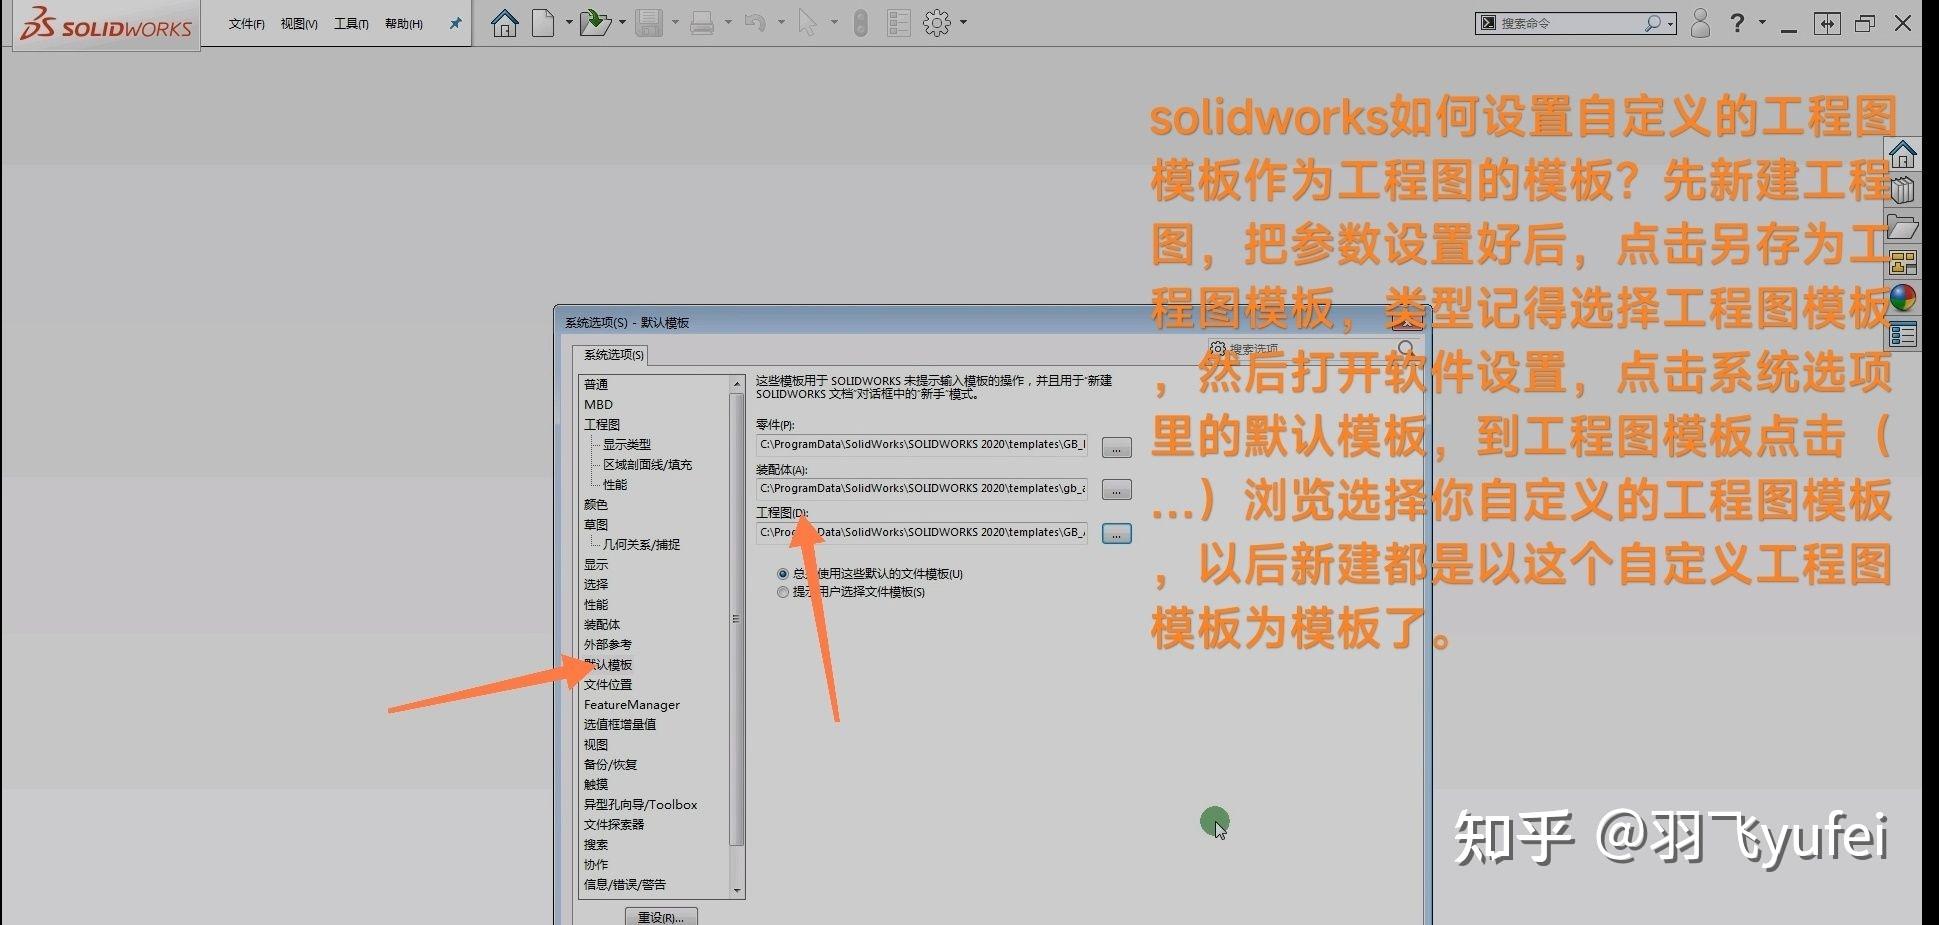Viewport: 1939px width, 925px height.
Task: Open the 文件(F) menu
Action: pyautogui.click(x=246, y=24)
